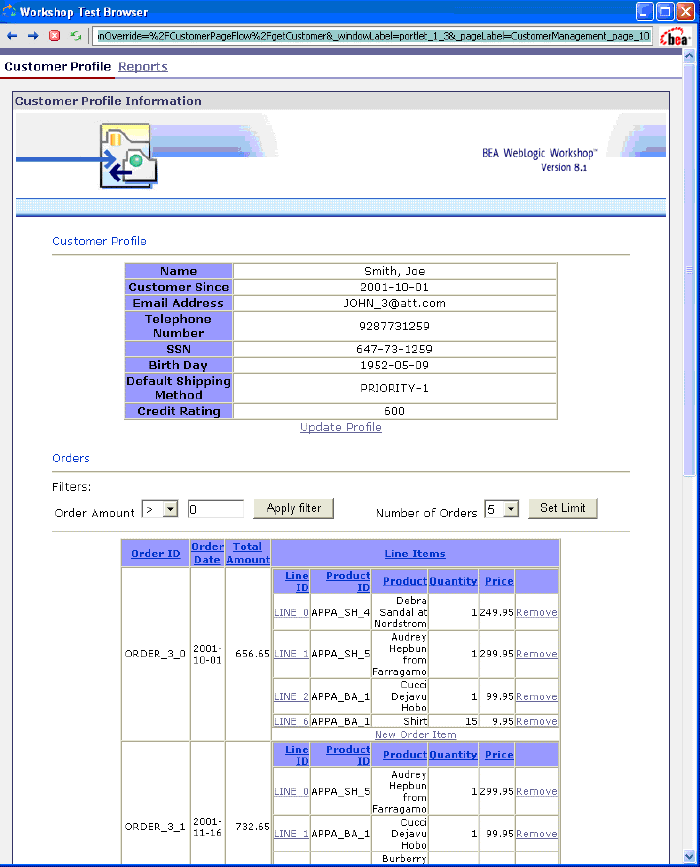Click the scrollbar down arrow

[689, 856]
